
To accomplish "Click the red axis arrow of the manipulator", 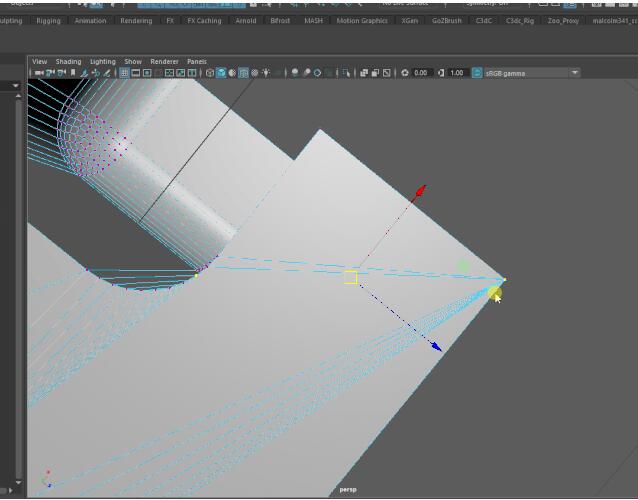I will pyautogui.click(x=421, y=189).
